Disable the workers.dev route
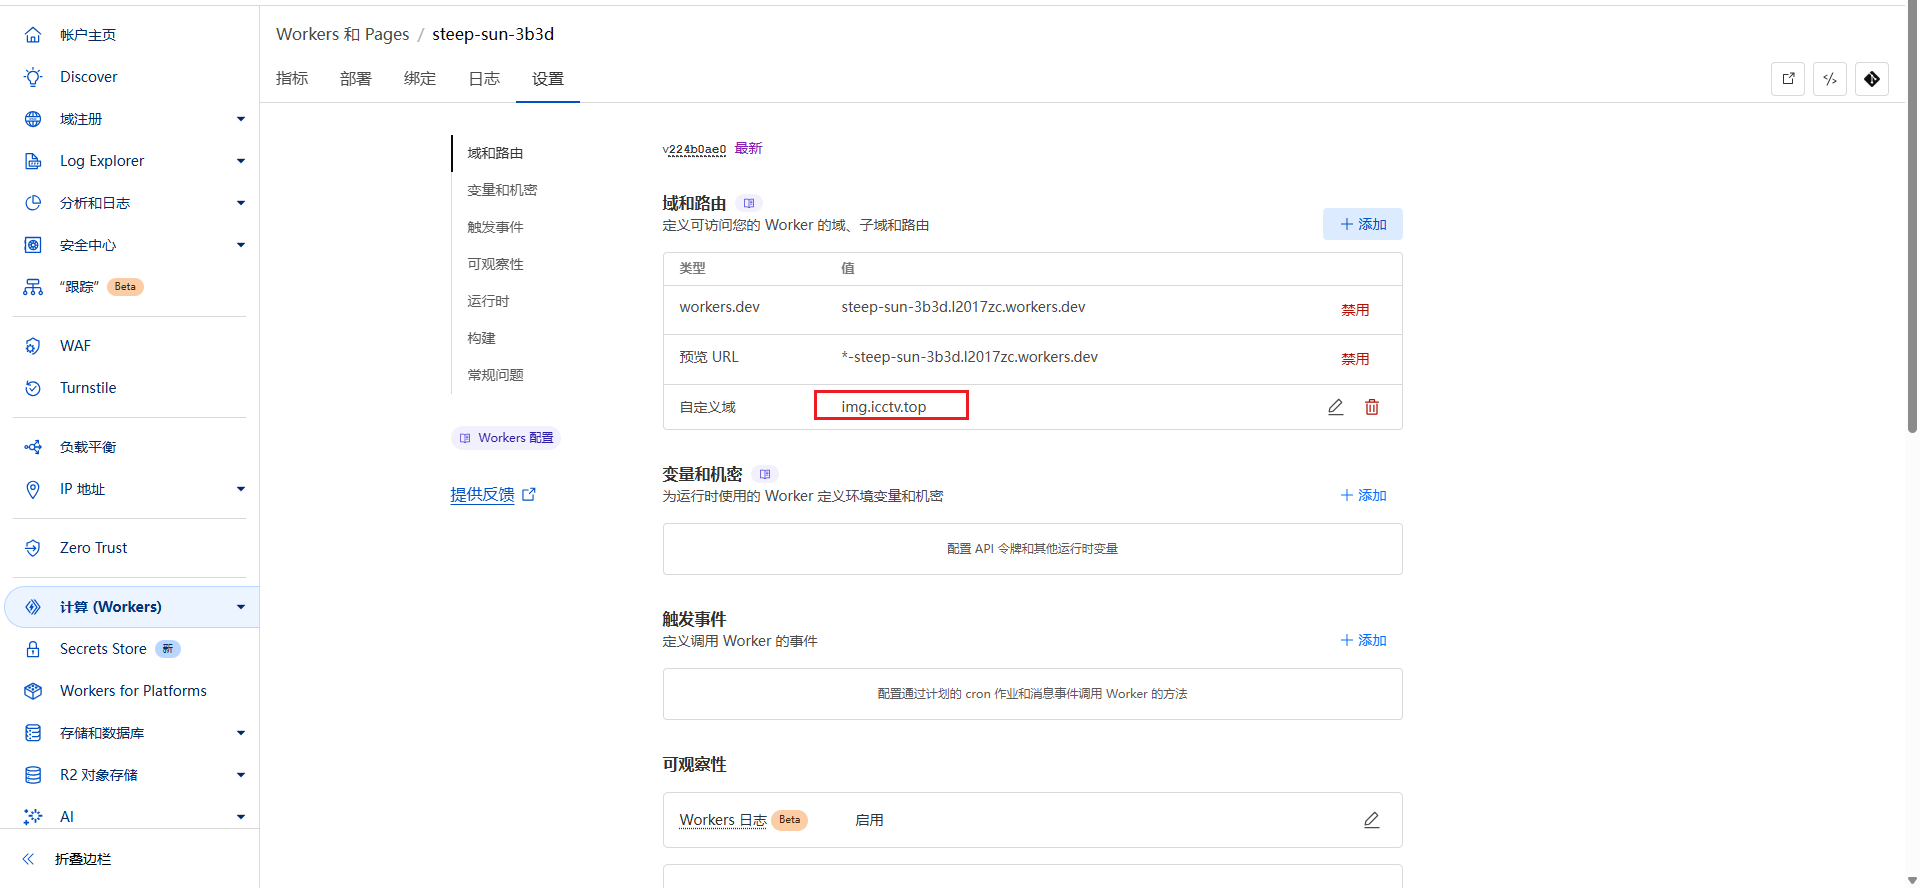This screenshot has width=1920, height=888. 1355,310
